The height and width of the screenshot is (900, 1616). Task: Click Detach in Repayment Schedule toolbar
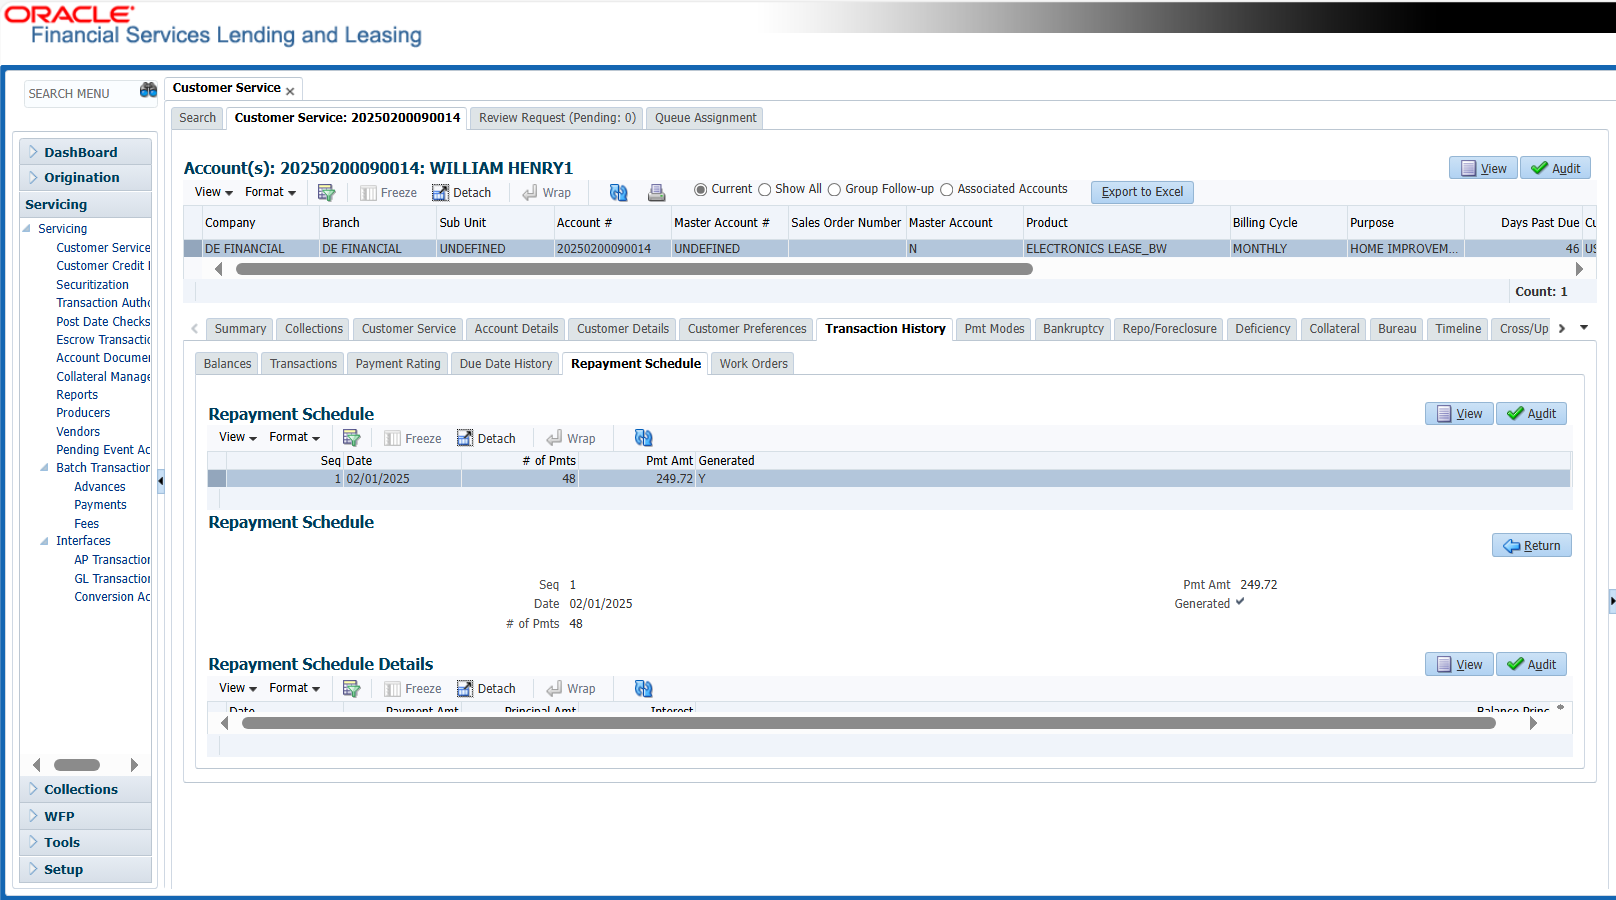click(x=486, y=439)
